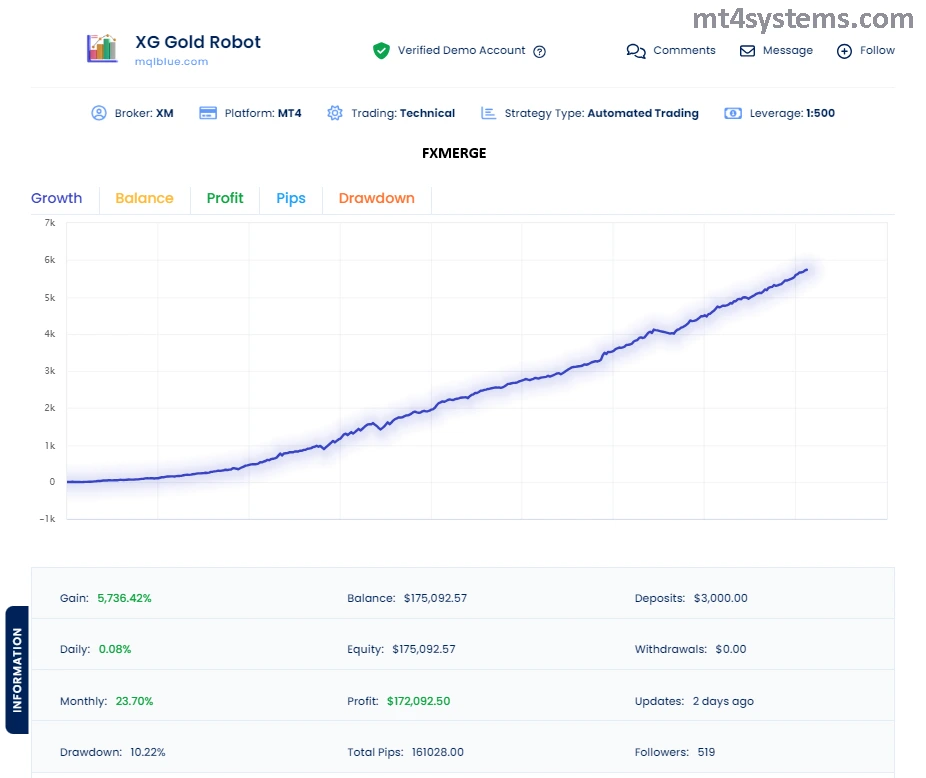This screenshot has width=926, height=778.
Task: Select the Pips tab
Action: [x=291, y=198]
